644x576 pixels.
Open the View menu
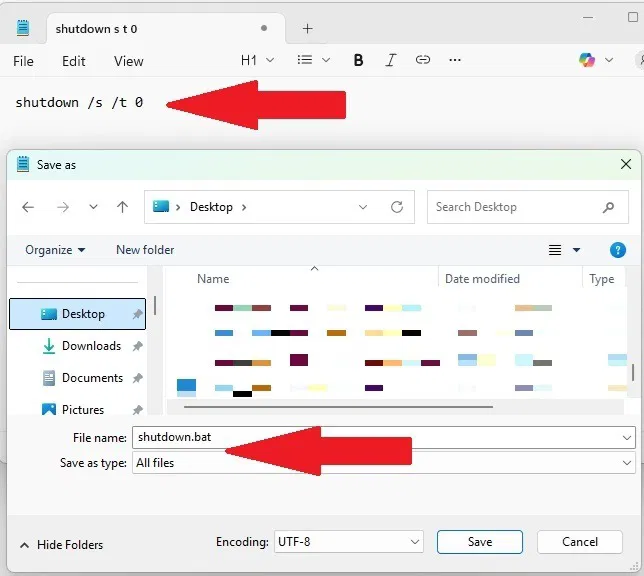click(129, 61)
